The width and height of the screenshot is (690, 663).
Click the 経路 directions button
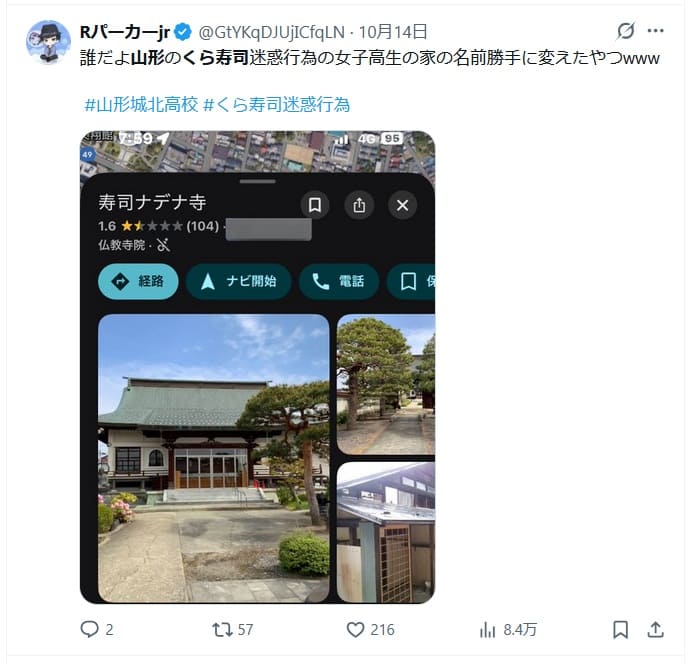(x=138, y=282)
